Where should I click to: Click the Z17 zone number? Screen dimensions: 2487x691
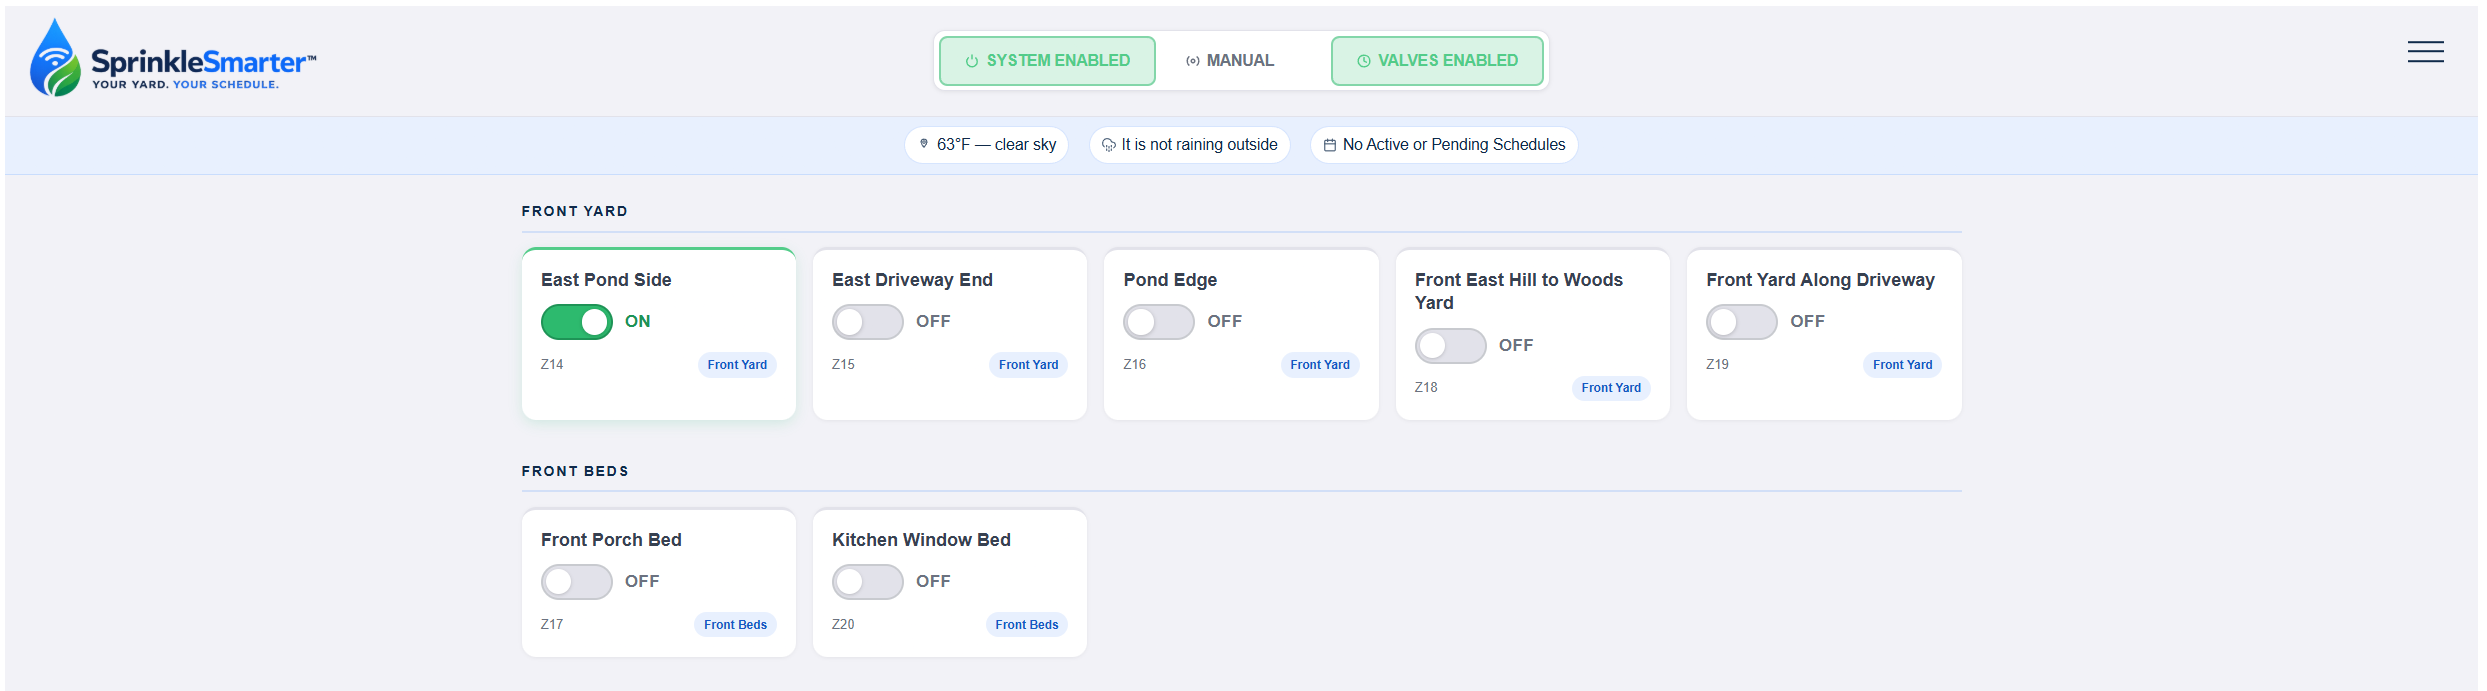pyautogui.click(x=552, y=624)
